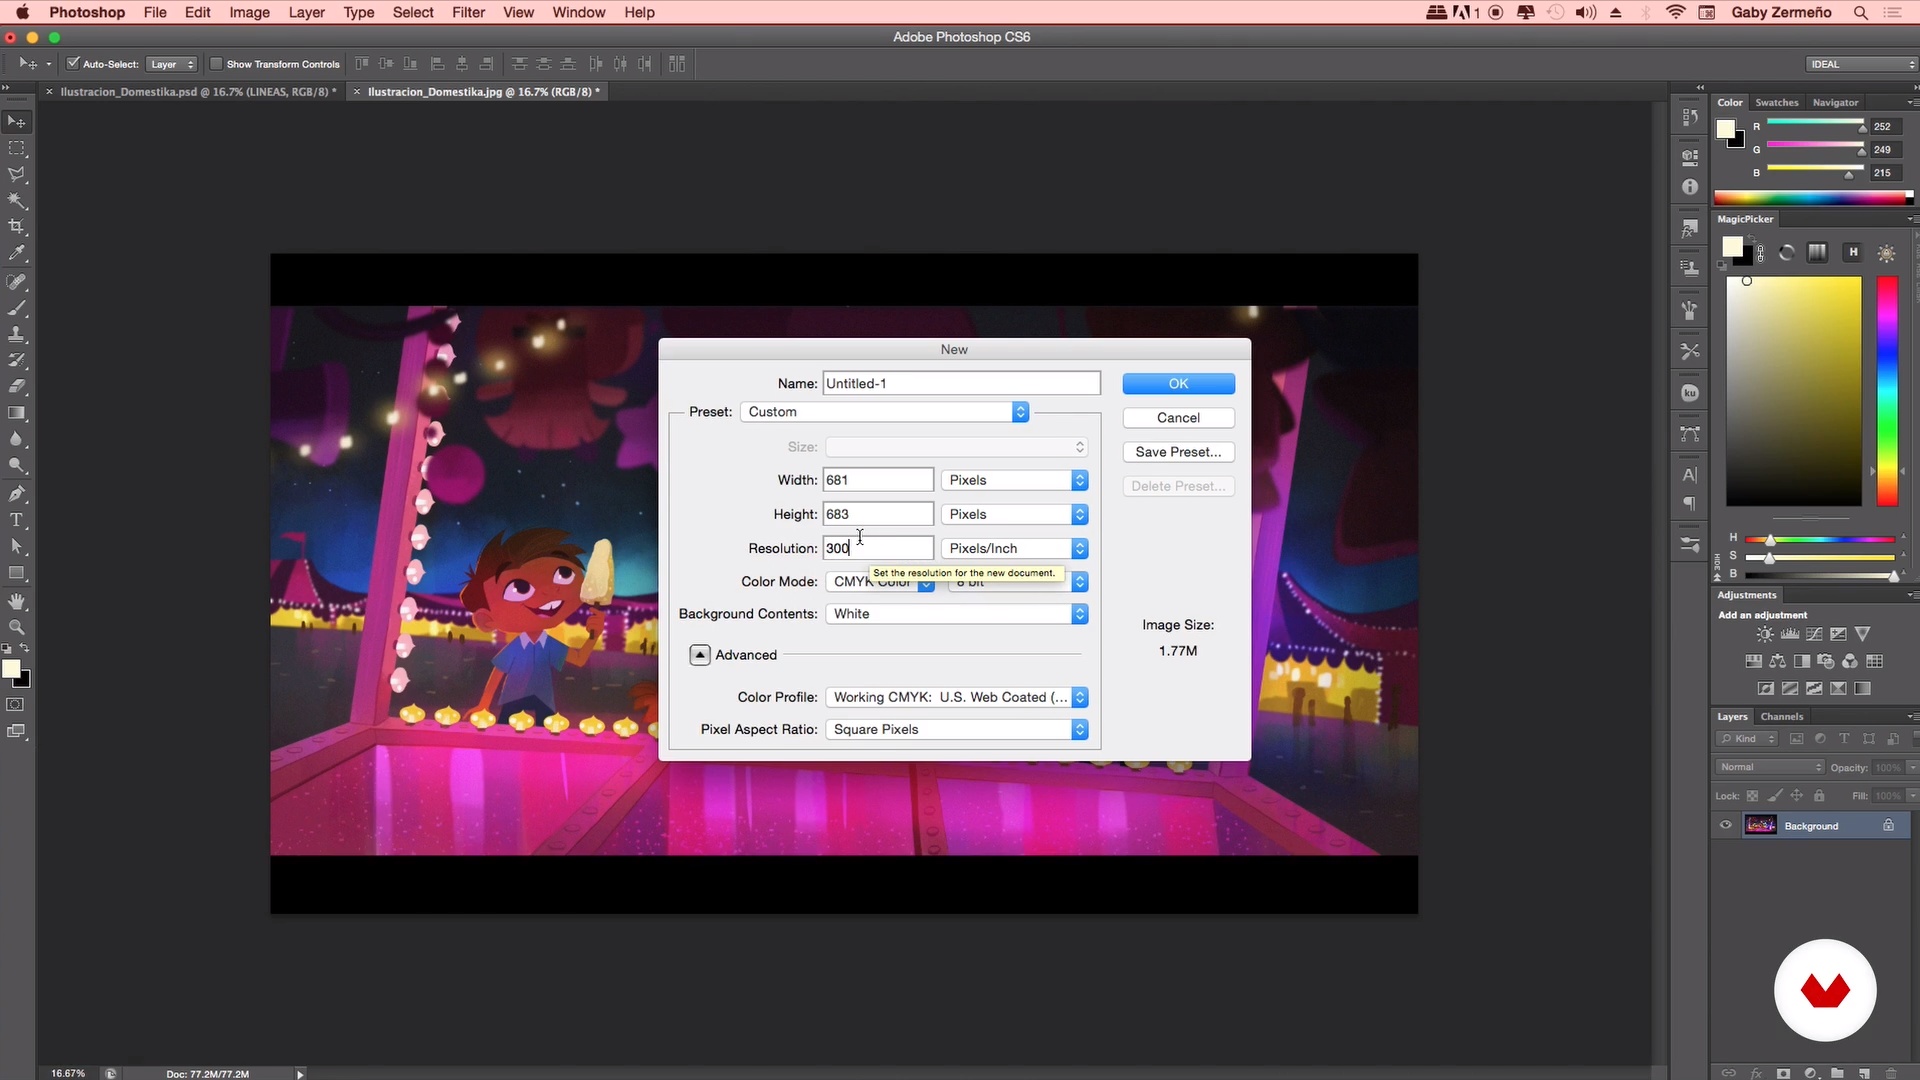Select the Hand tool
The image size is (1920, 1080).
coord(17,601)
